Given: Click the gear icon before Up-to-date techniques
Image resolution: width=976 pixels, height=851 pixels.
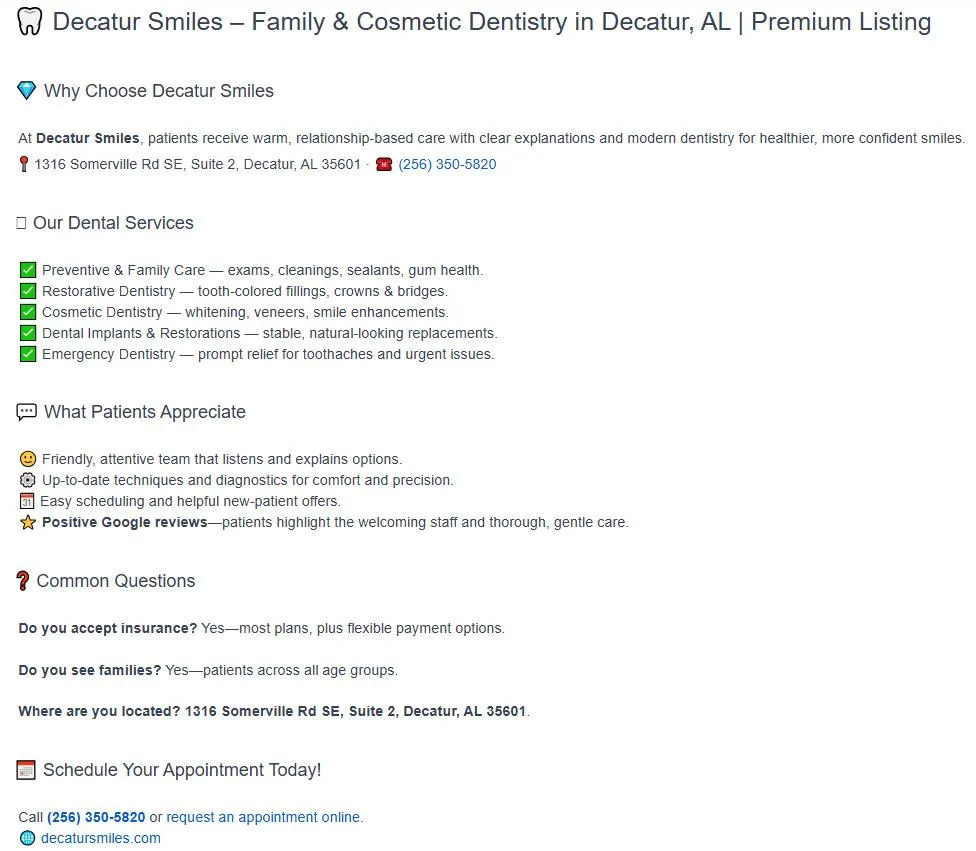Looking at the screenshot, I should coord(28,480).
